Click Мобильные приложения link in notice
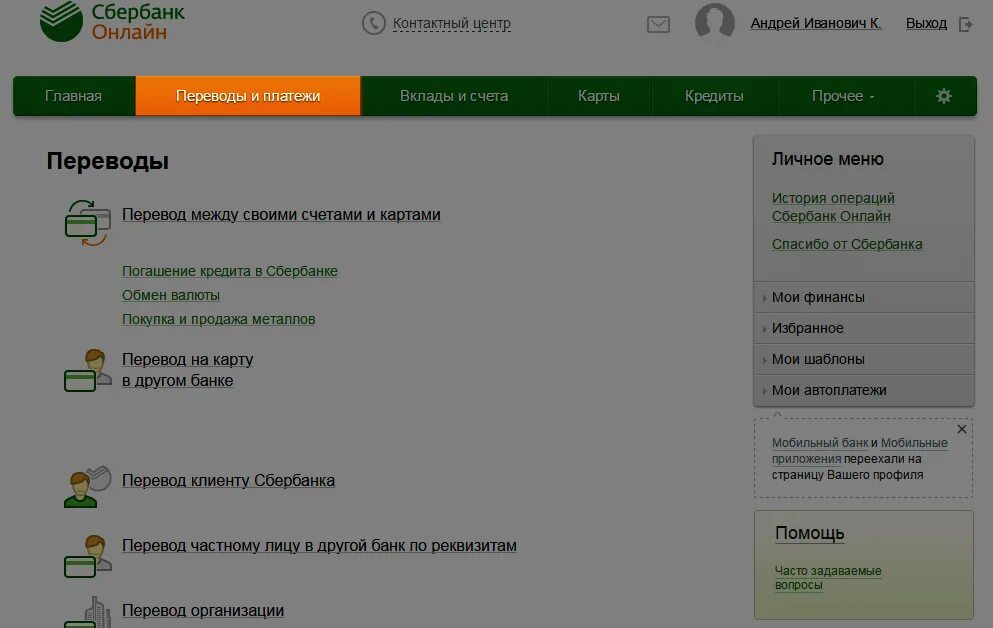The width and height of the screenshot is (993, 628). point(859,451)
